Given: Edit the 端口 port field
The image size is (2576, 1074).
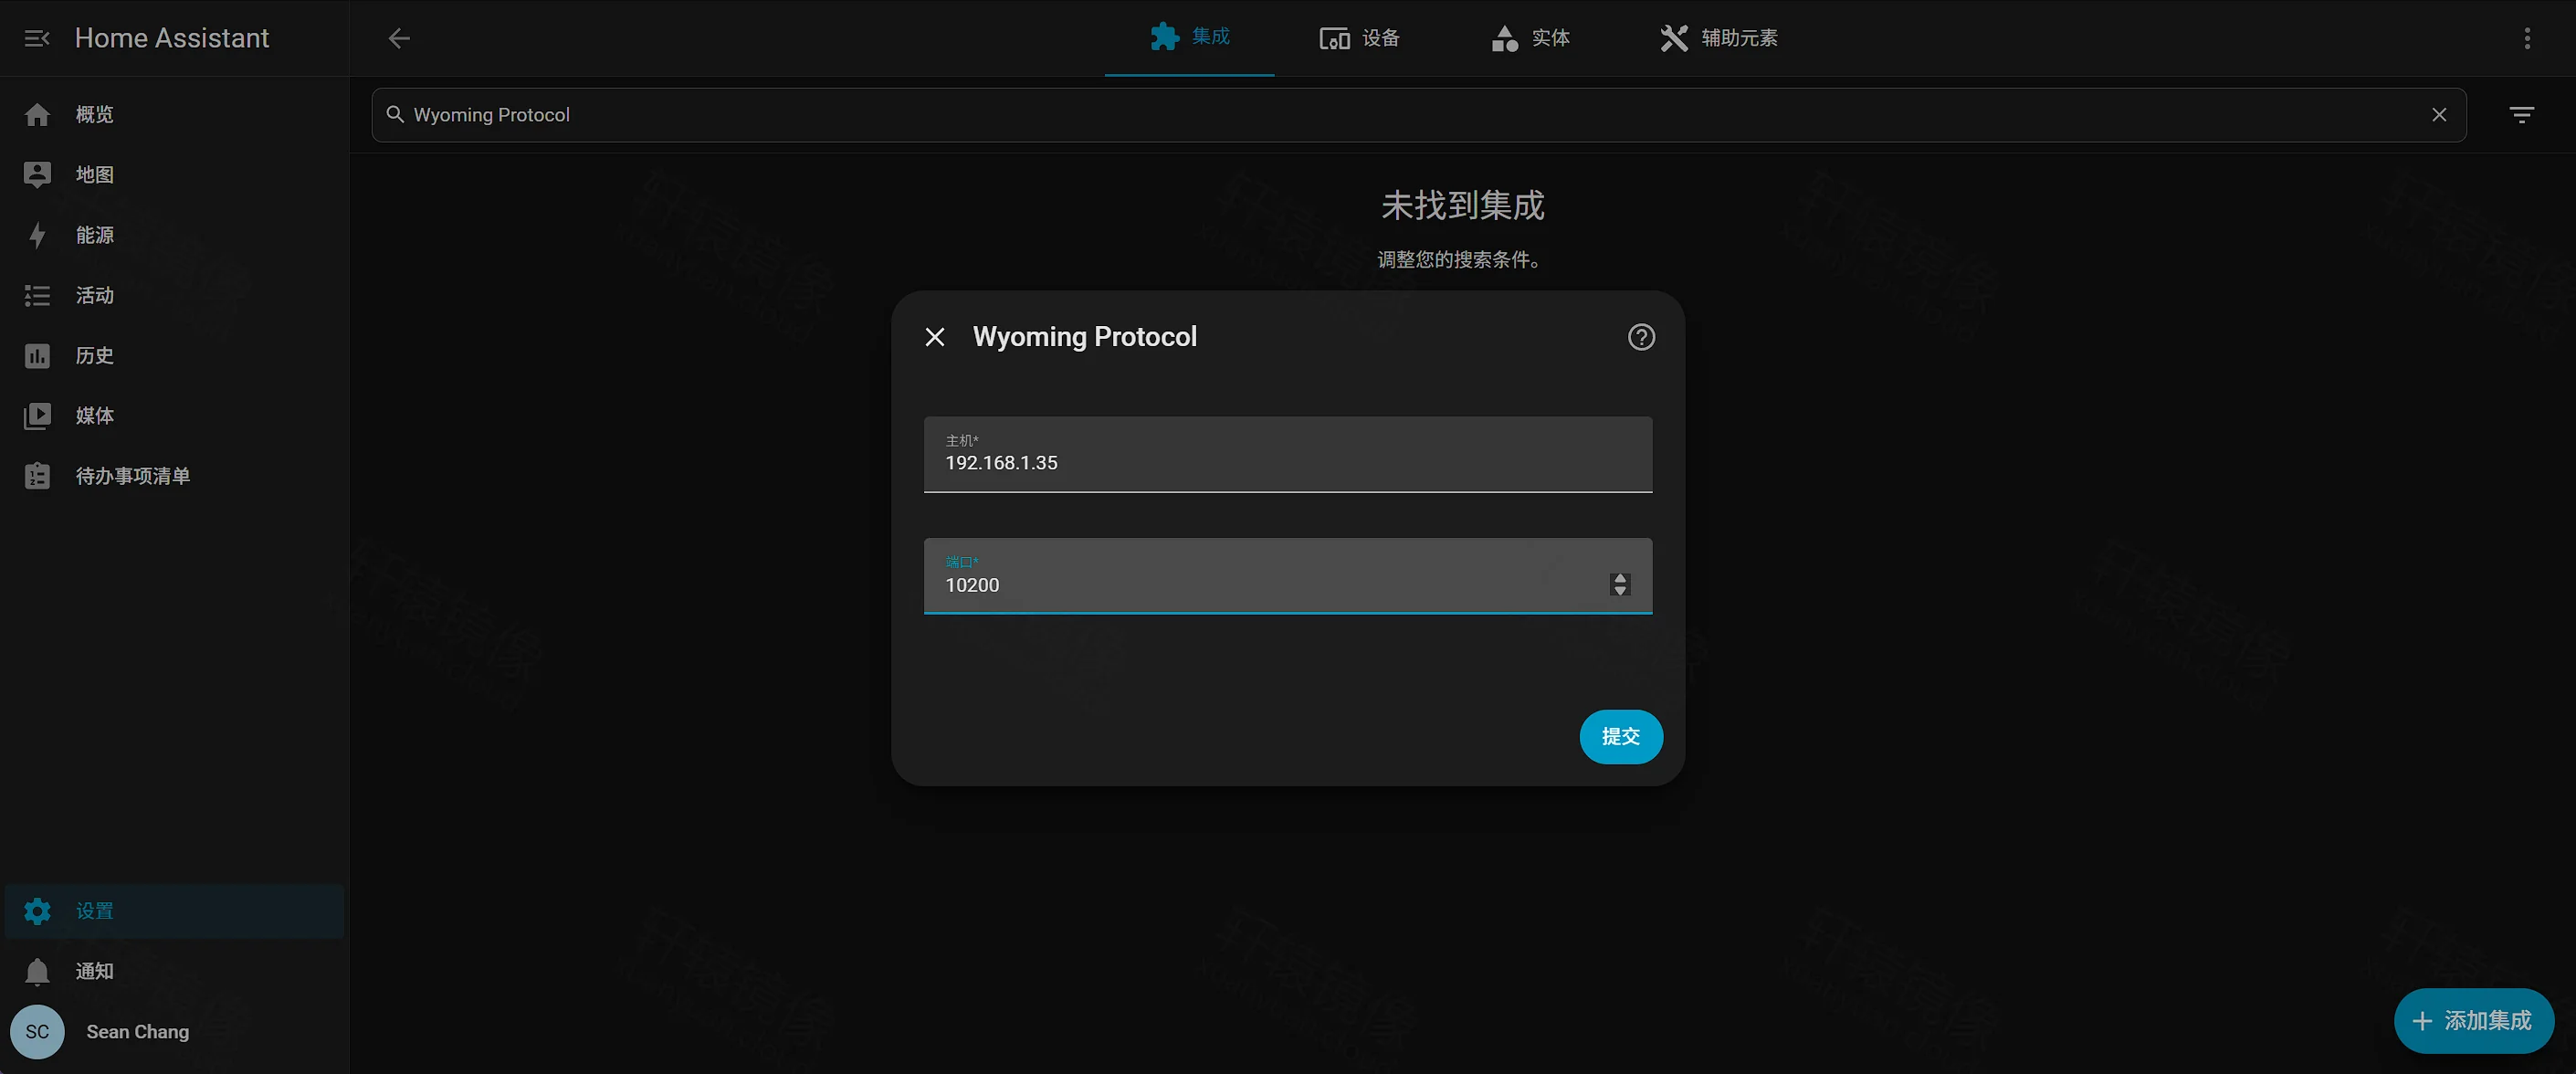Looking at the screenshot, I should point(1288,576).
